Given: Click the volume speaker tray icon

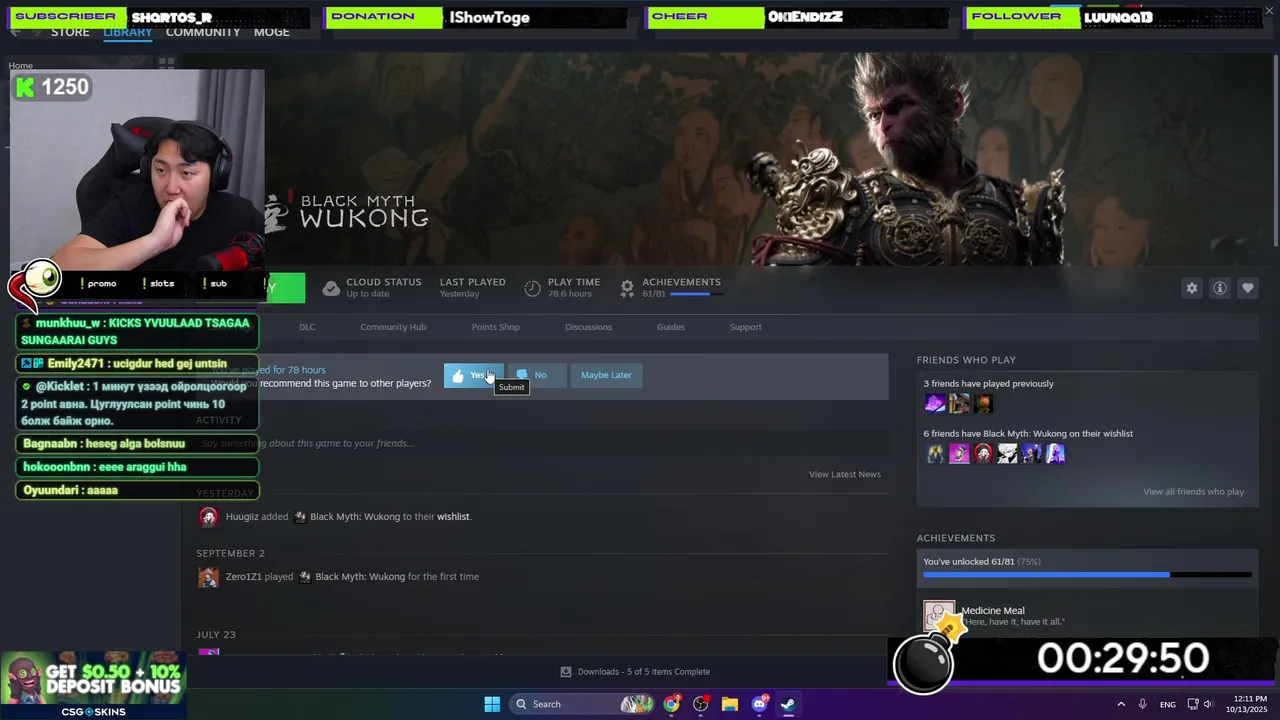Looking at the screenshot, I should coord(1208,704).
